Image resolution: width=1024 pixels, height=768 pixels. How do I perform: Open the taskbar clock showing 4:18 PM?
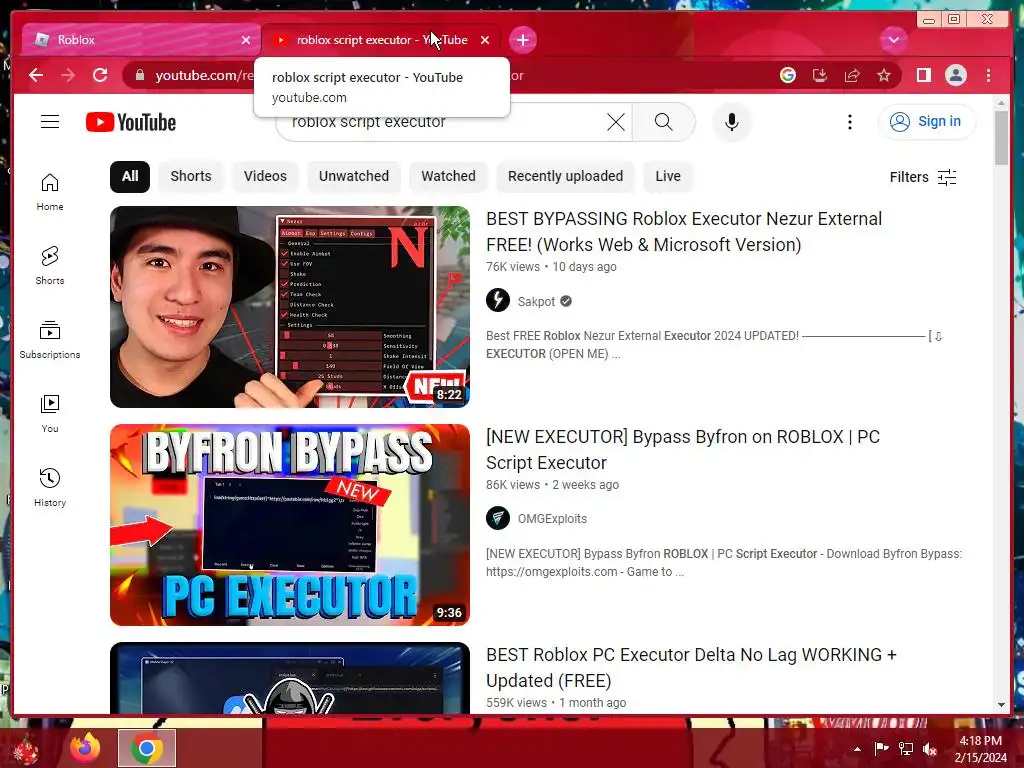point(980,749)
